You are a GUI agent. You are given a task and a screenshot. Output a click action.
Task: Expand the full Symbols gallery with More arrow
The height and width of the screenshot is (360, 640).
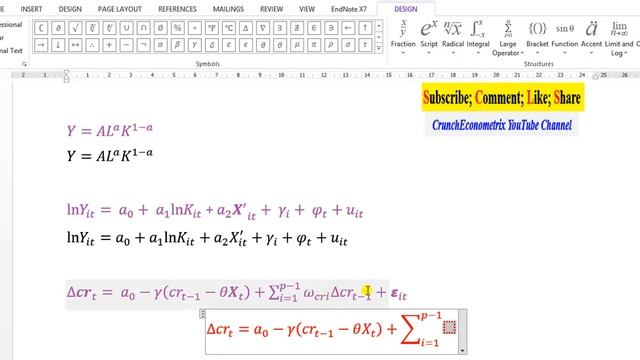pyautogui.click(x=379, y=48)
